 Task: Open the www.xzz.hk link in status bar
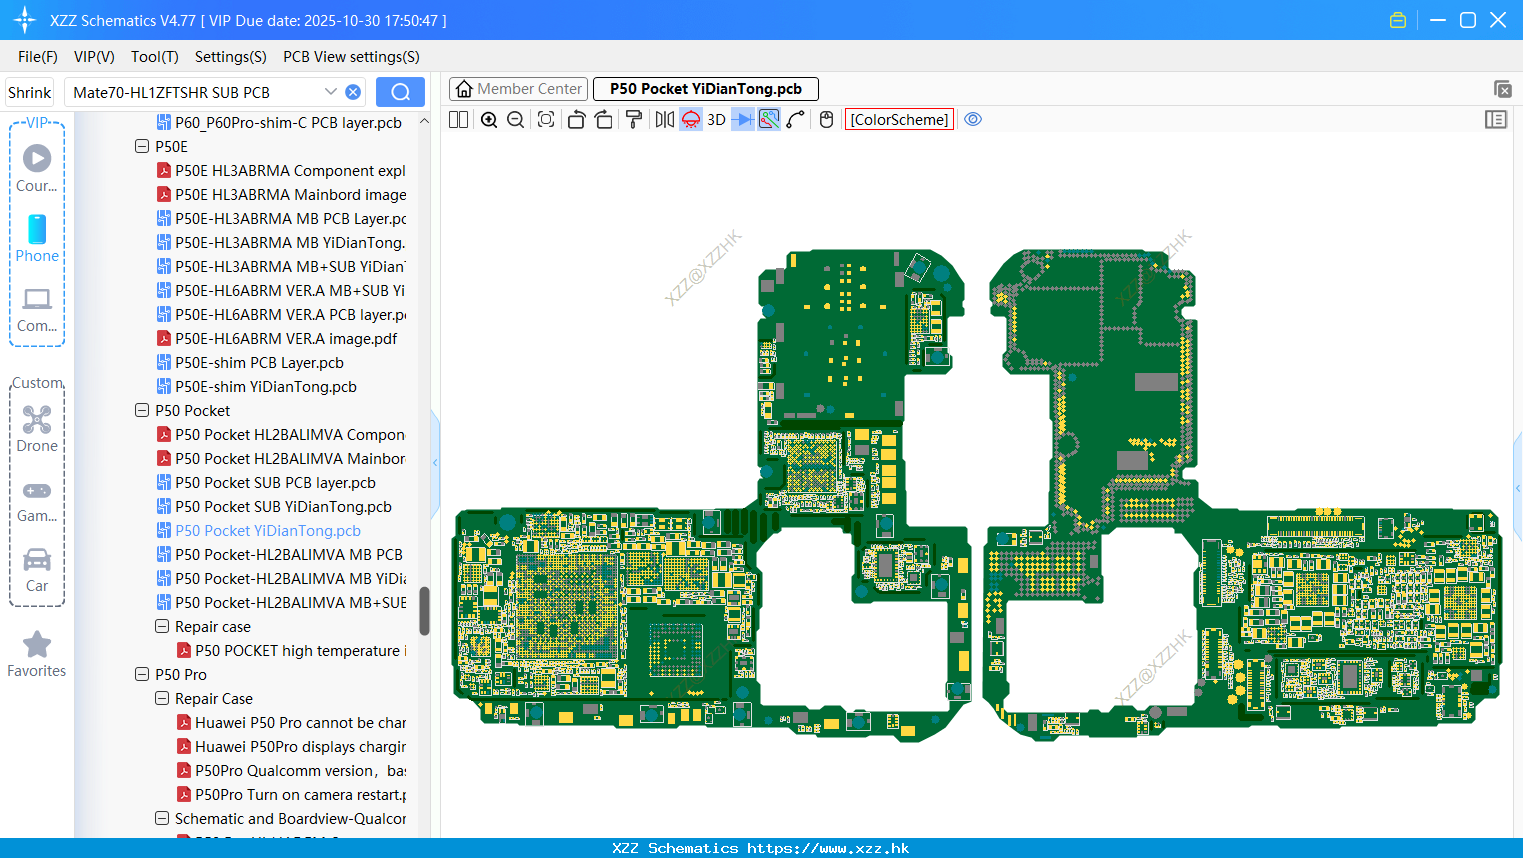click(828, 848)
